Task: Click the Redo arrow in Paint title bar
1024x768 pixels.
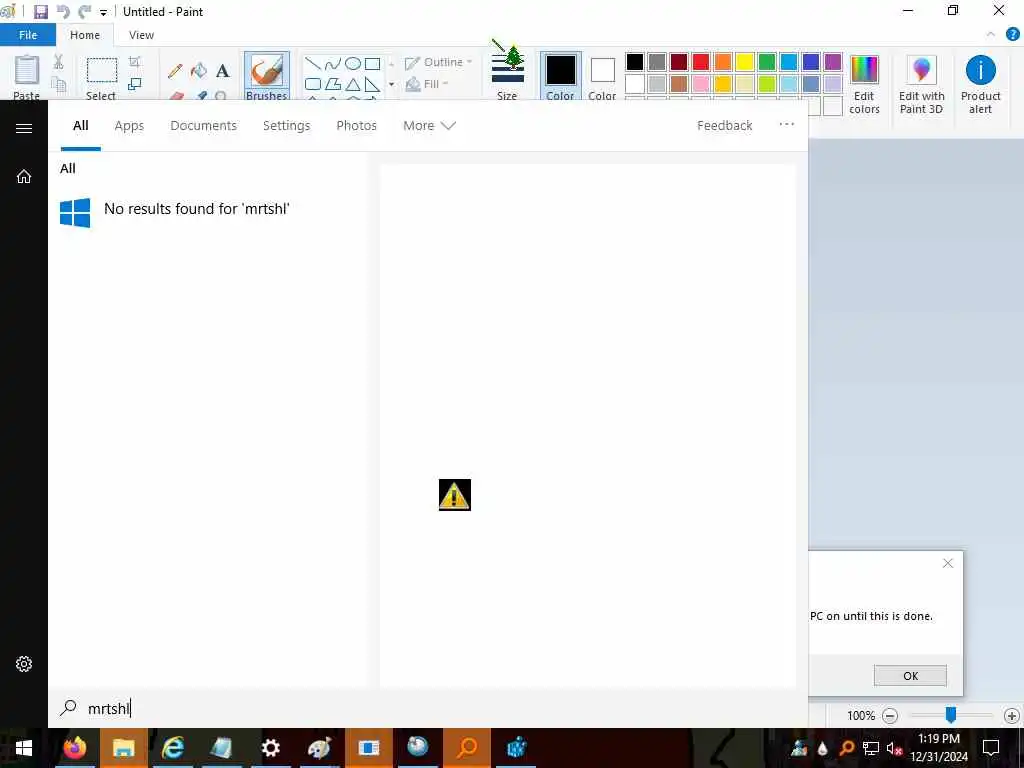Action: (84, 11)
